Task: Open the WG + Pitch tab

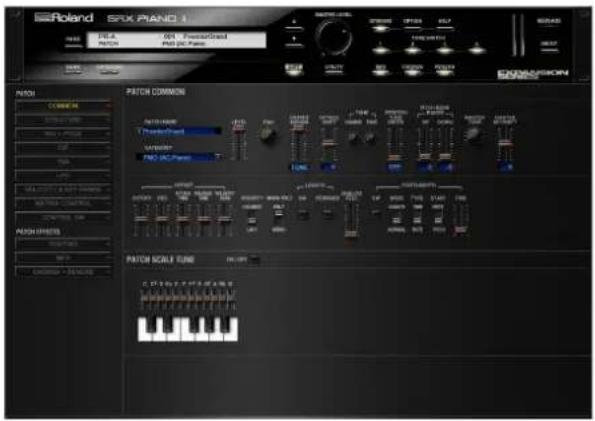Action: pyautogui.click(x=63, y=134)
